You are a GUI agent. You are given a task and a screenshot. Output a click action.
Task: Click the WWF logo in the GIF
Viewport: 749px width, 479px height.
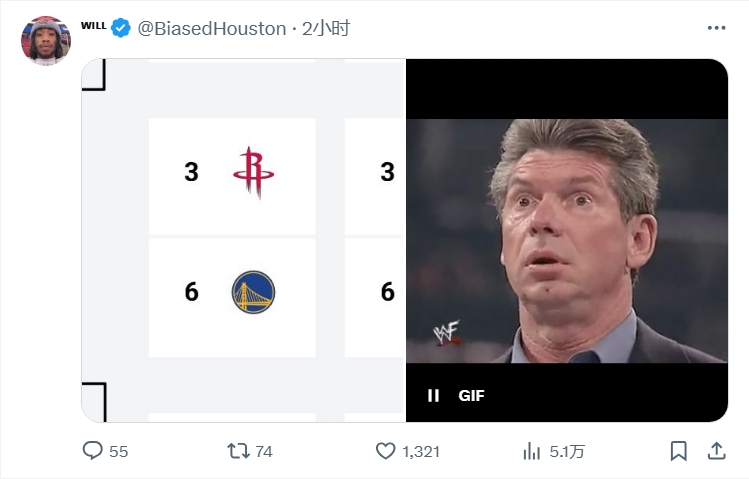click(x=446, y=335)
